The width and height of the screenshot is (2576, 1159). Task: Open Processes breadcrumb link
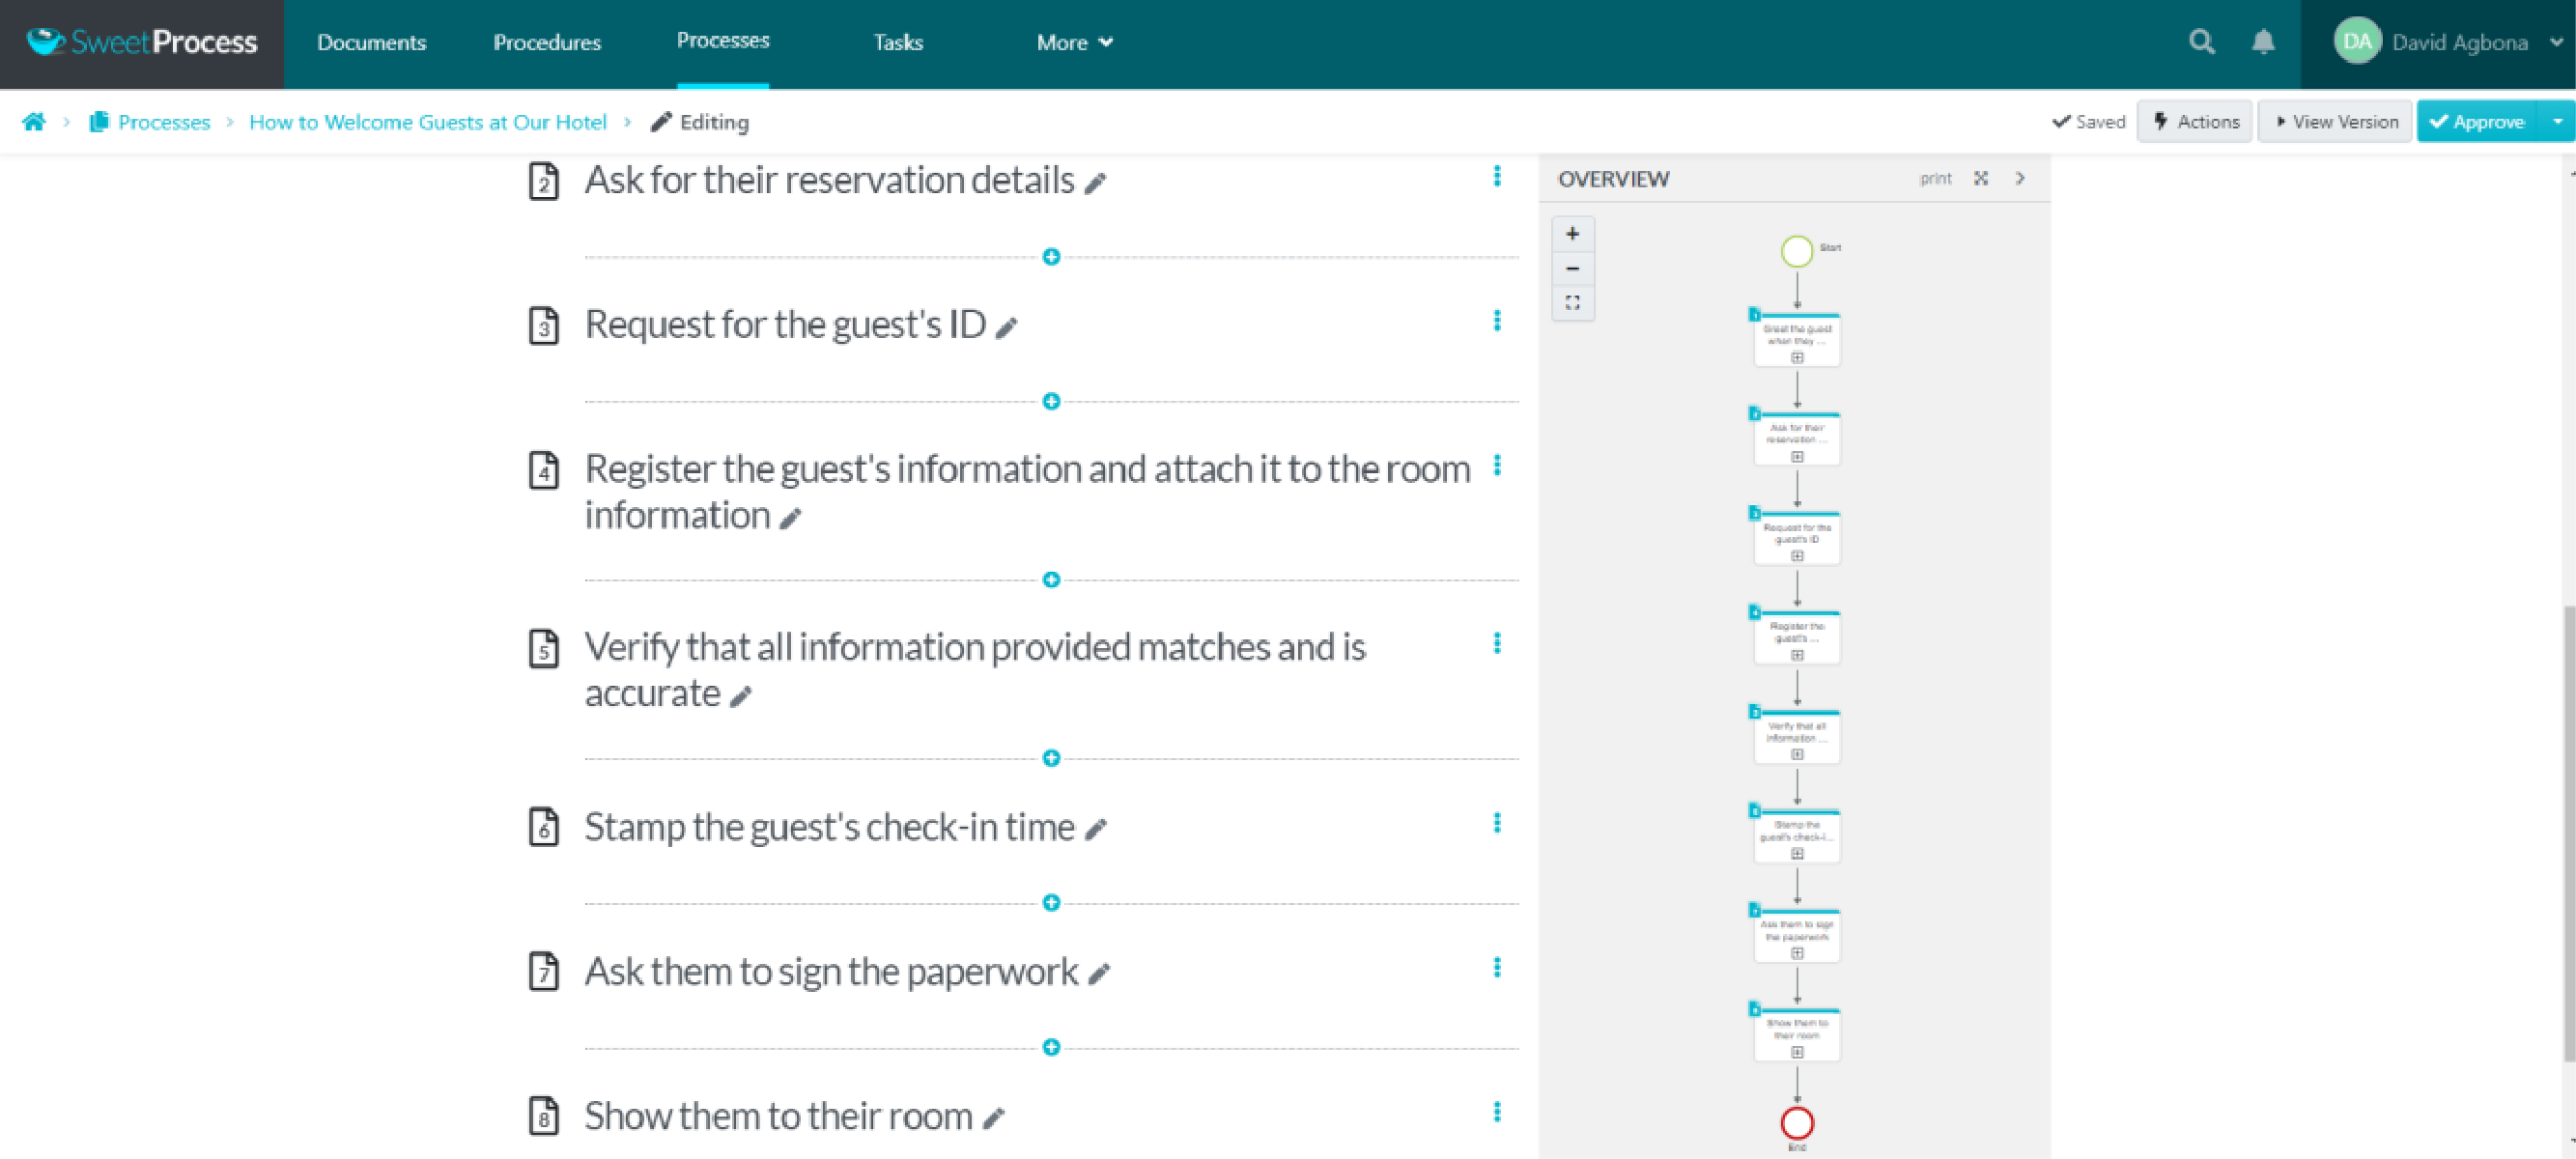[164, 122]
